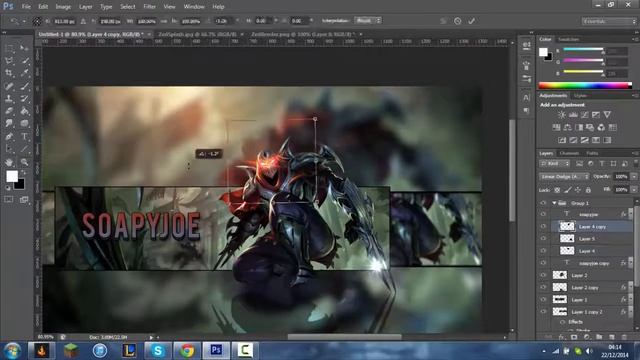Add a Color Balance adjustment
Image resolution: width=640 pixels, height=360 pixels.
click(x=567, y=127)
